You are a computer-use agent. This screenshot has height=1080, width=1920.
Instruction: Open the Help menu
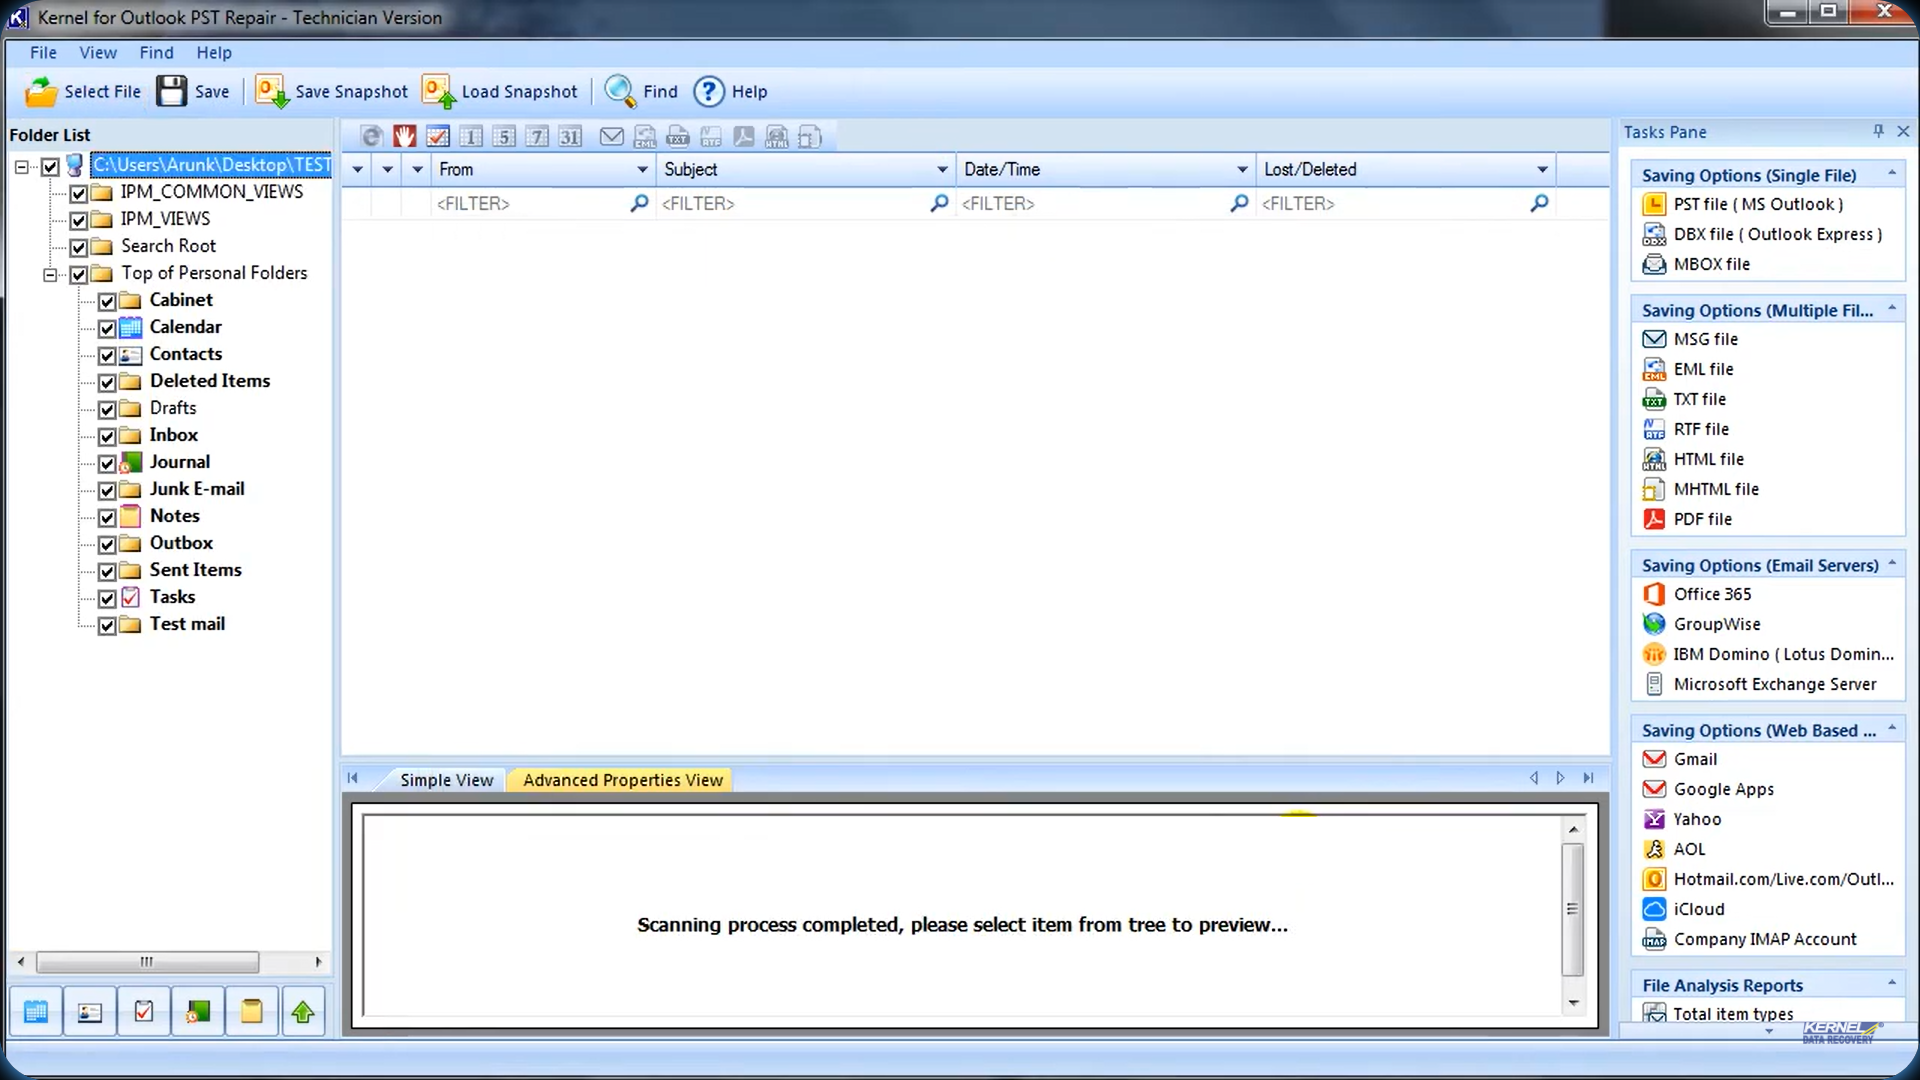click(x=214, y=52)
